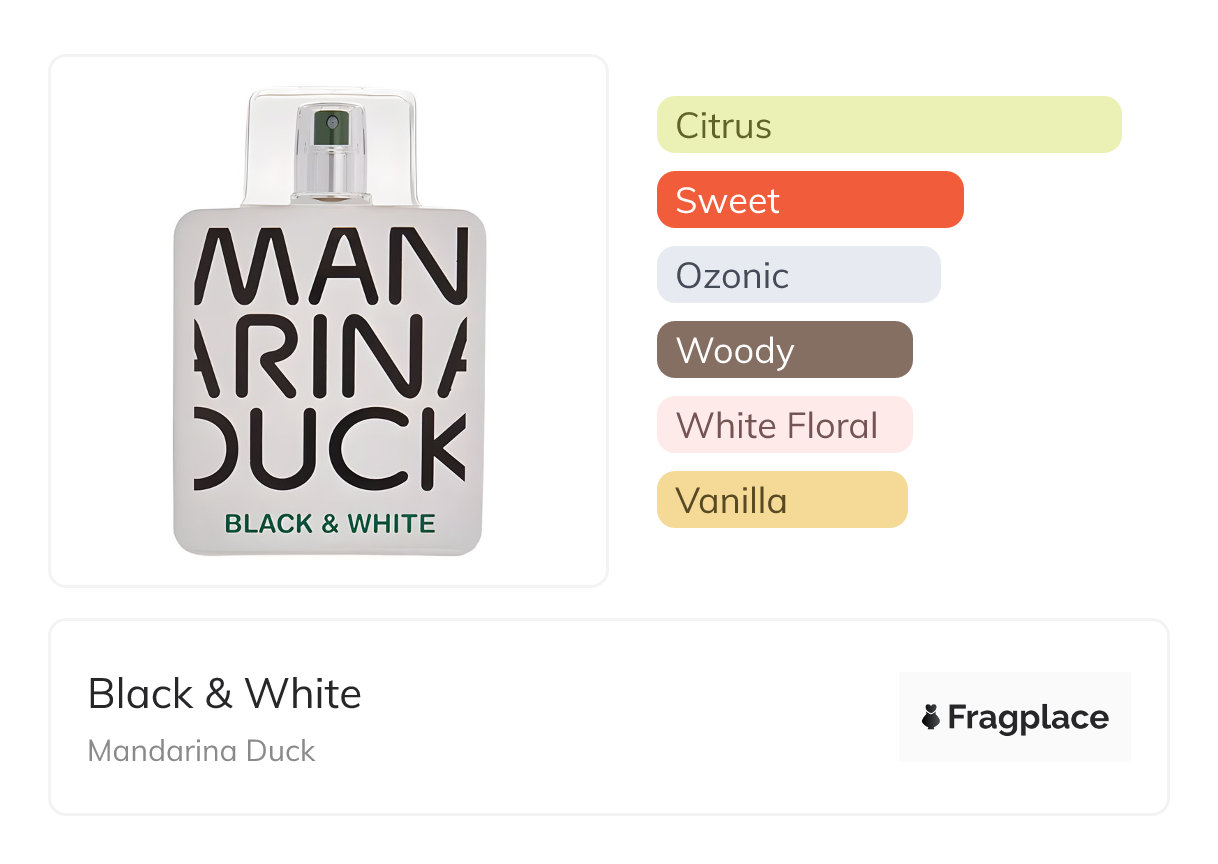Image resolution: width=1218 pixels, height=864 pixels.
Task: Choose the yellow Vanilla accord bar
Action: [781, 500]
